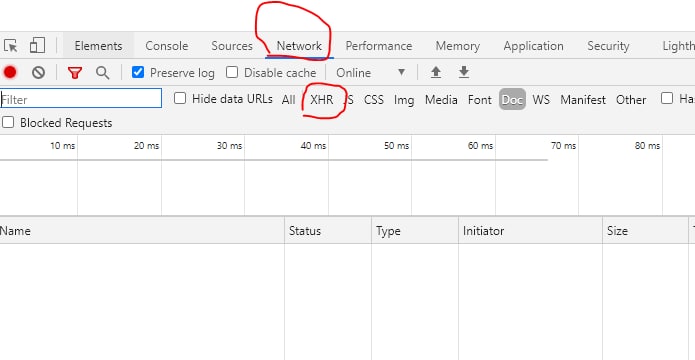Export HAR file with download arrow

tap(464, 72)
